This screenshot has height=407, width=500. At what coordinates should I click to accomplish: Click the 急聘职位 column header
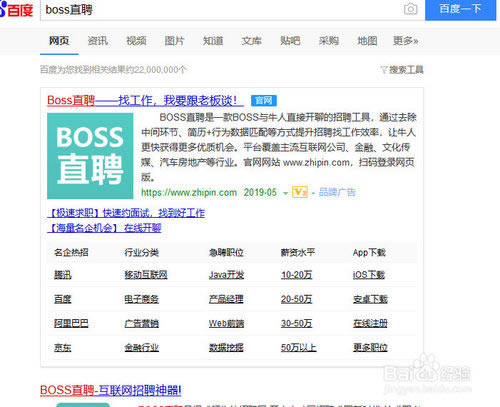click(x=226, y=253)
